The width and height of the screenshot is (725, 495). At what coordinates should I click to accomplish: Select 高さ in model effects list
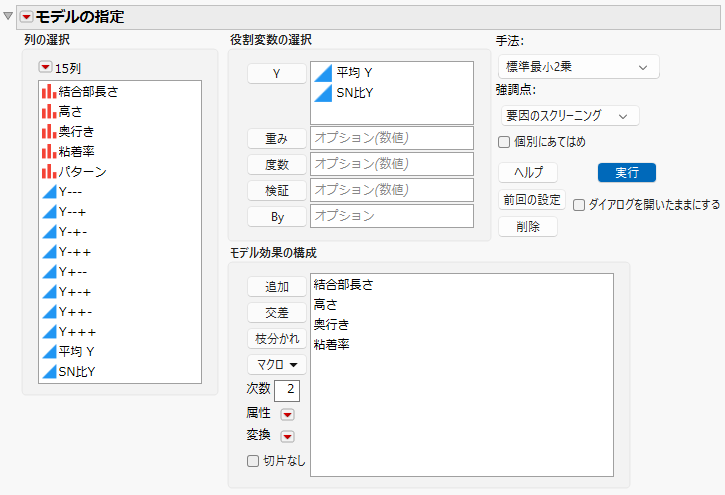[x=326, y=304]
